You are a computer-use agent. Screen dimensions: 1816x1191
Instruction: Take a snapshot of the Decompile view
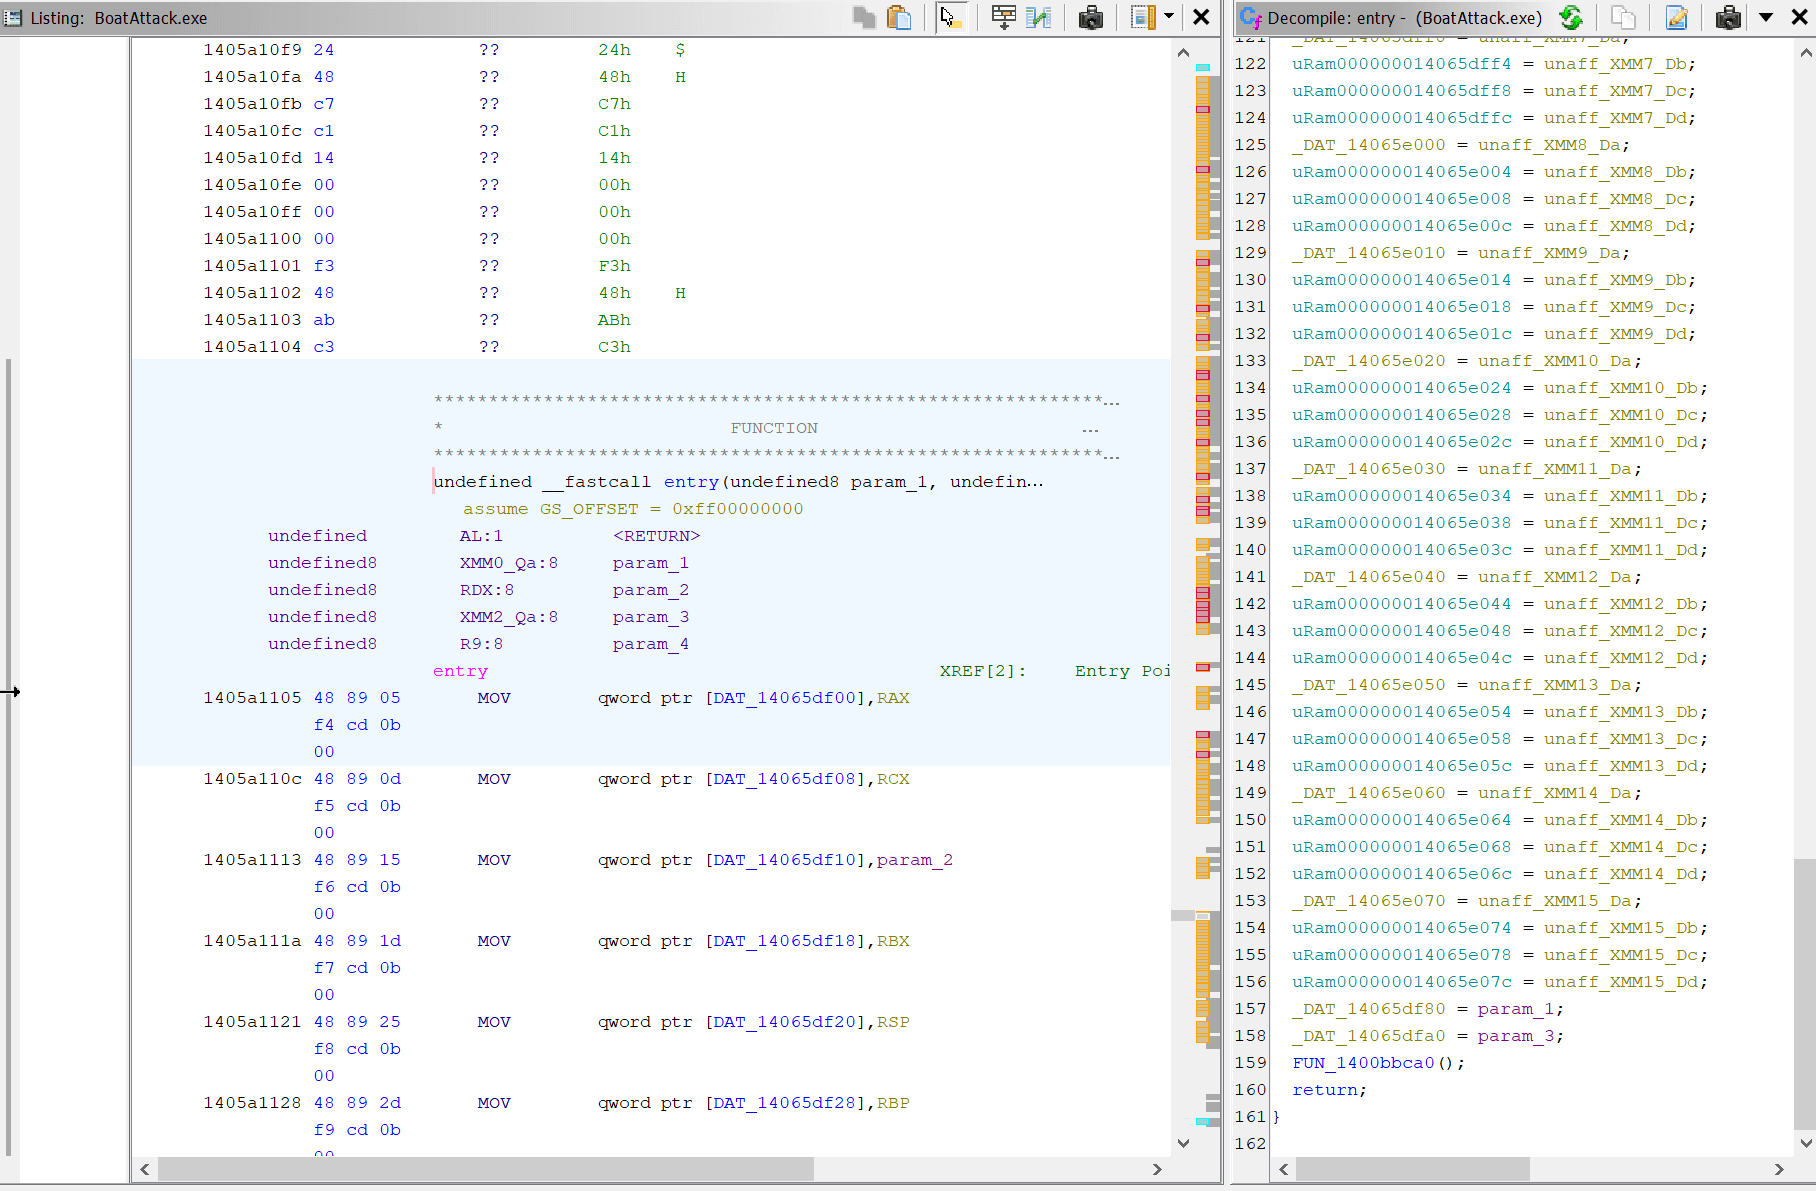coord(1728,17)
